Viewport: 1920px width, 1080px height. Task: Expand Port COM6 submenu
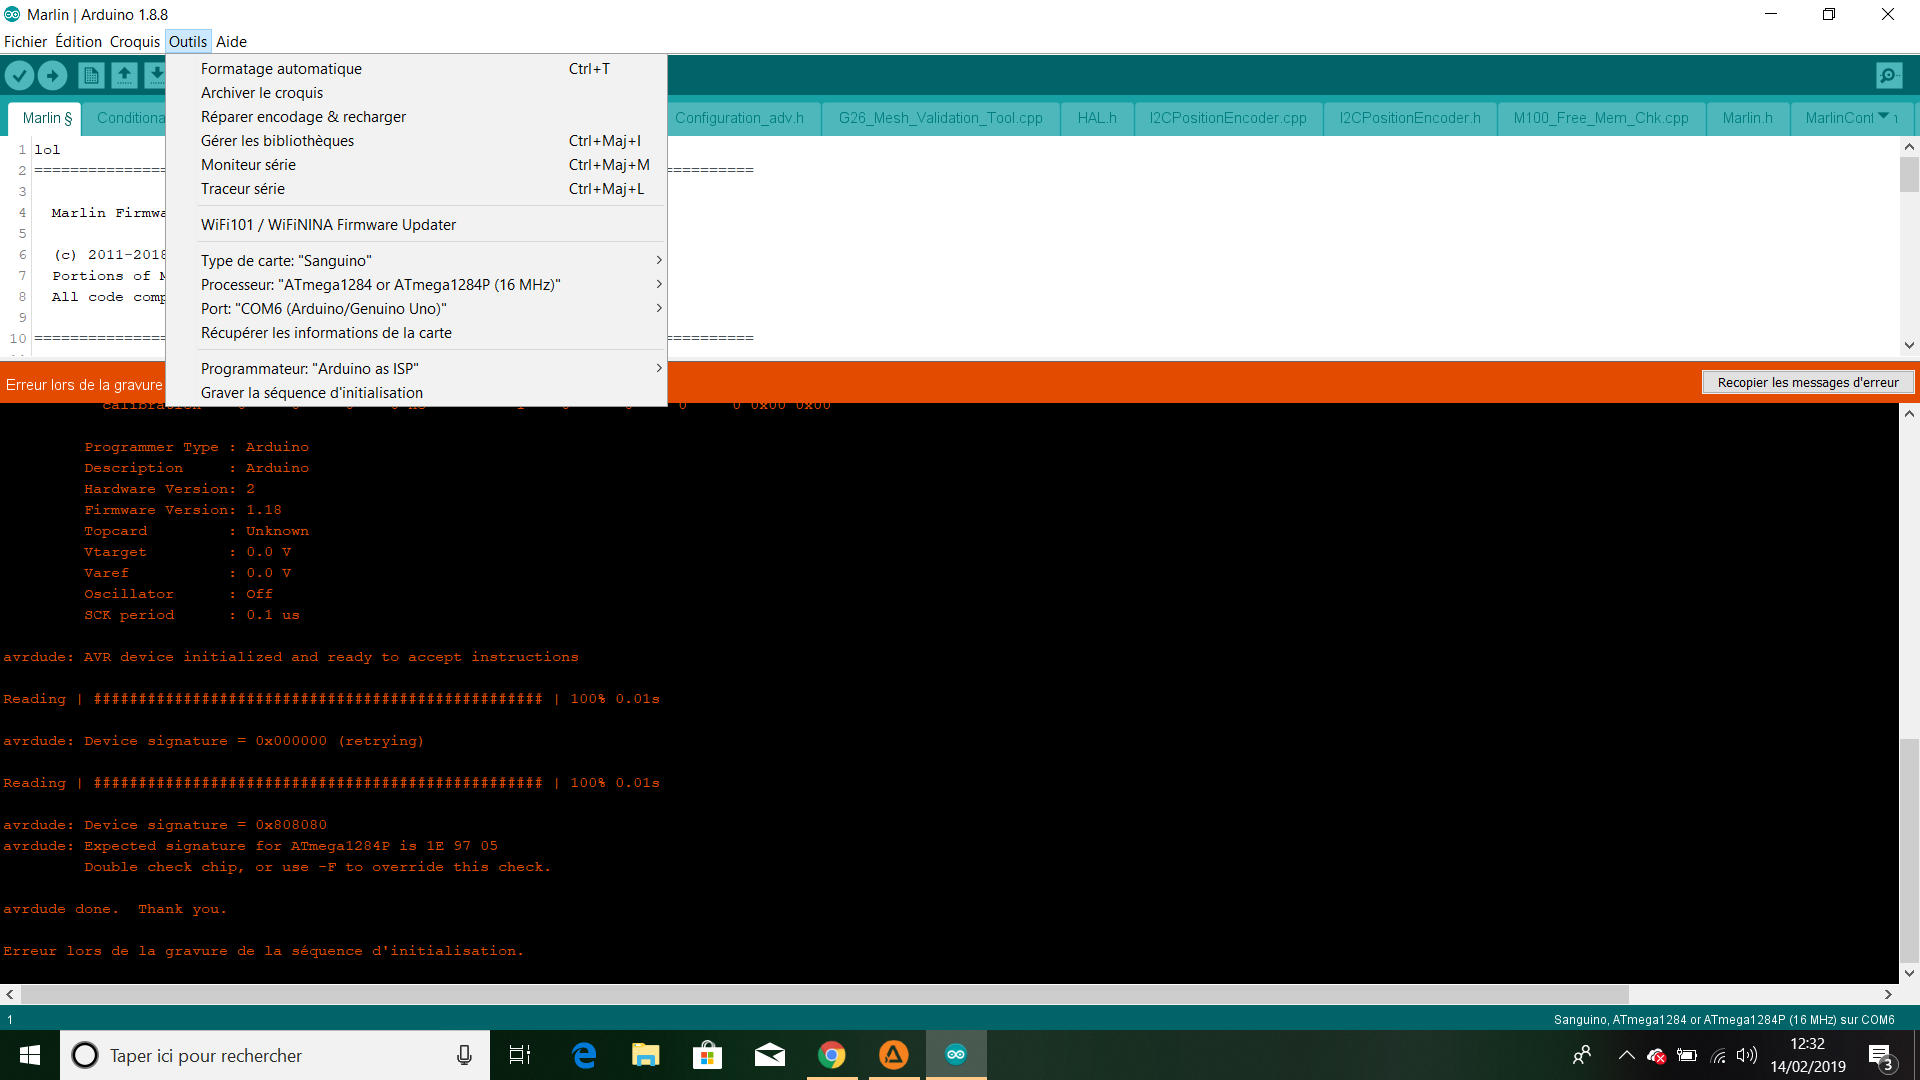point(416,309)
